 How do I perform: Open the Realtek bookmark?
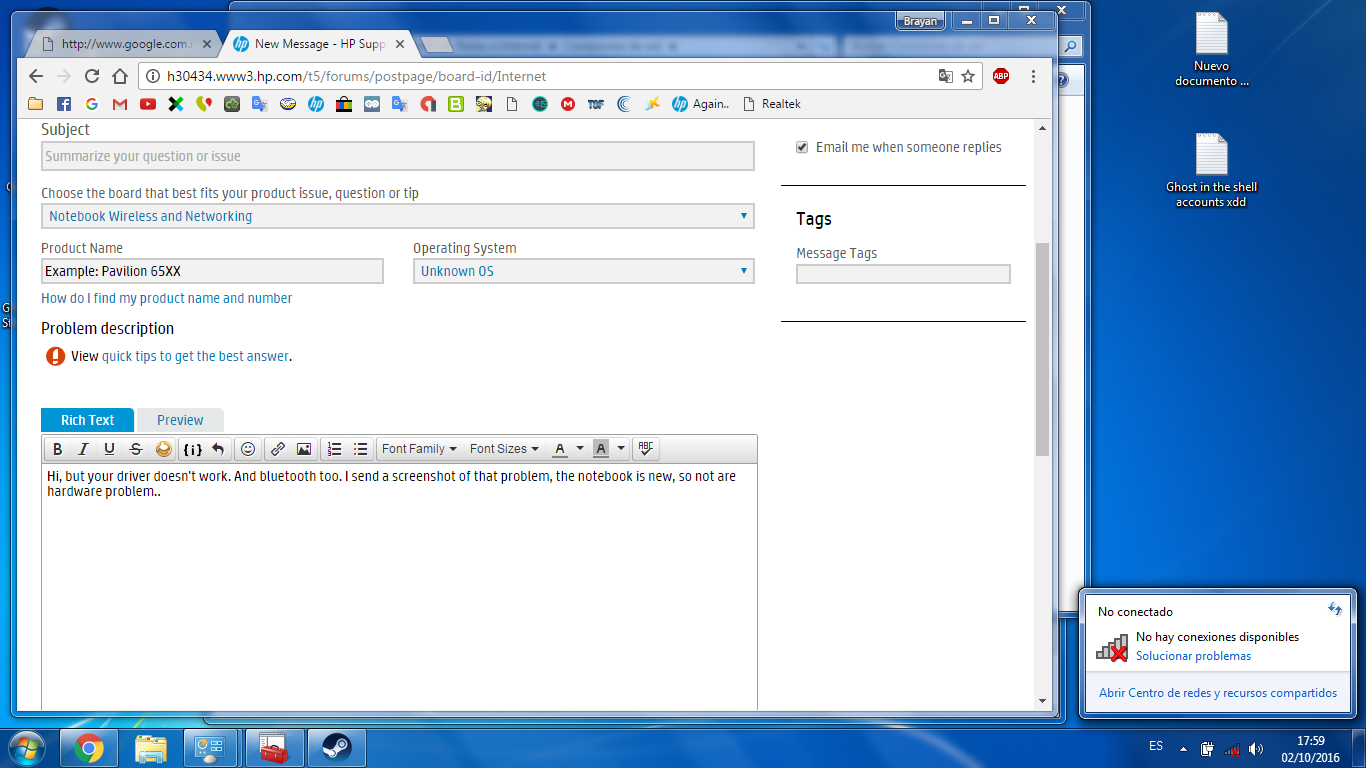[x=771, y=104]
